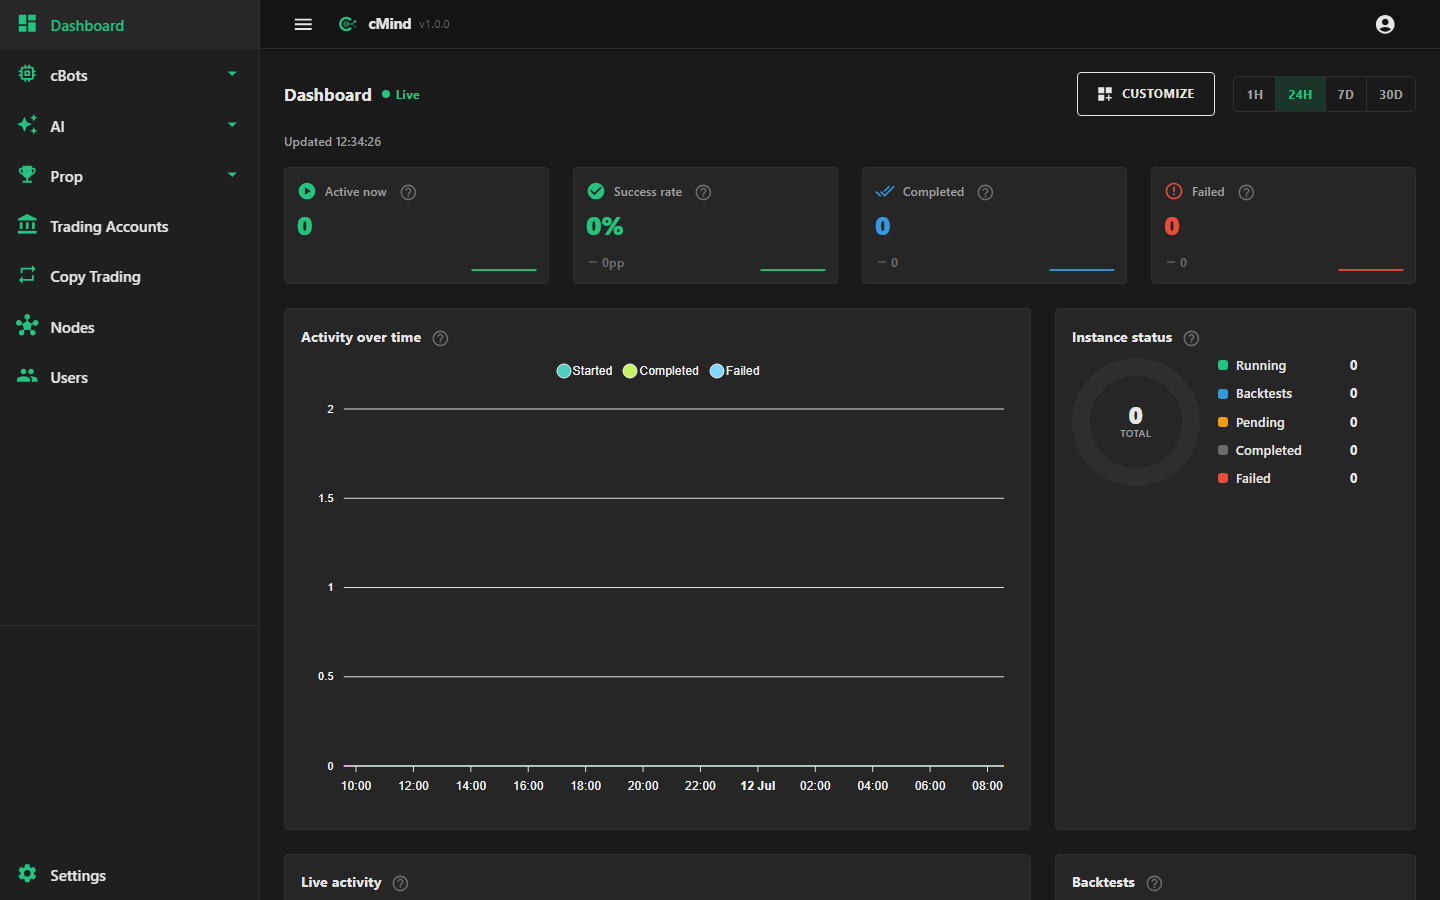The image size is (1440, 900).
Task: Click the help icon beside Completed card
Action: coord(985,192)
